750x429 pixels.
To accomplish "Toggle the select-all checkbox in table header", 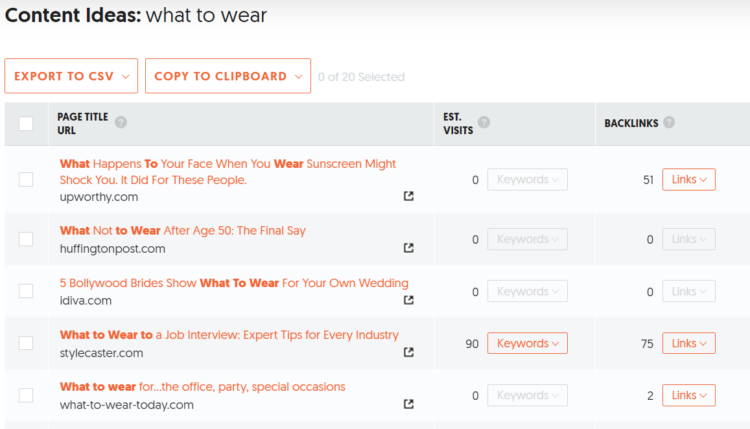I will point(26,124).
